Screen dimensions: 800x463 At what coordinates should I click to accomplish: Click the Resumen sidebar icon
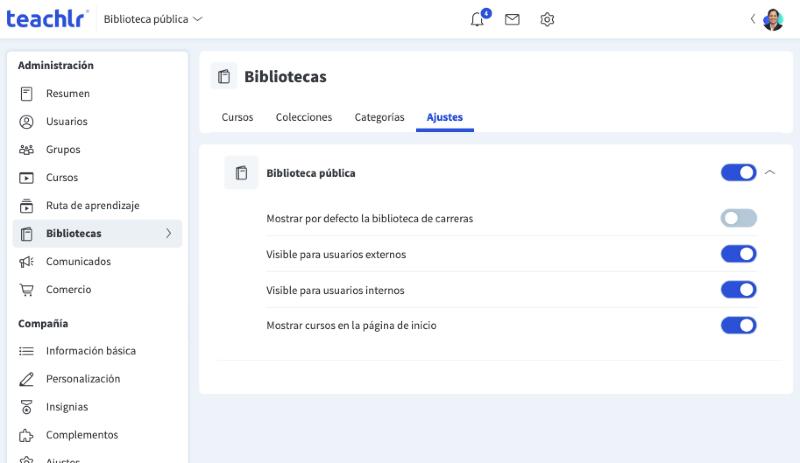click(26, 93)
